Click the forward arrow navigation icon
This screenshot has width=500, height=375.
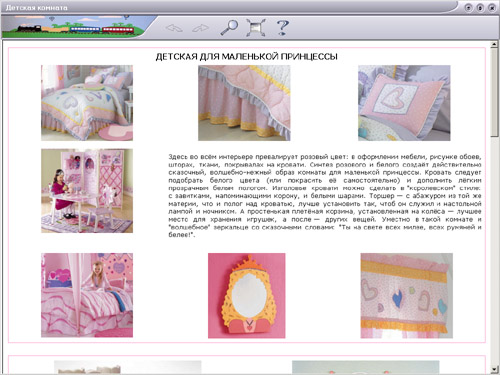click(x=200, y=28)
